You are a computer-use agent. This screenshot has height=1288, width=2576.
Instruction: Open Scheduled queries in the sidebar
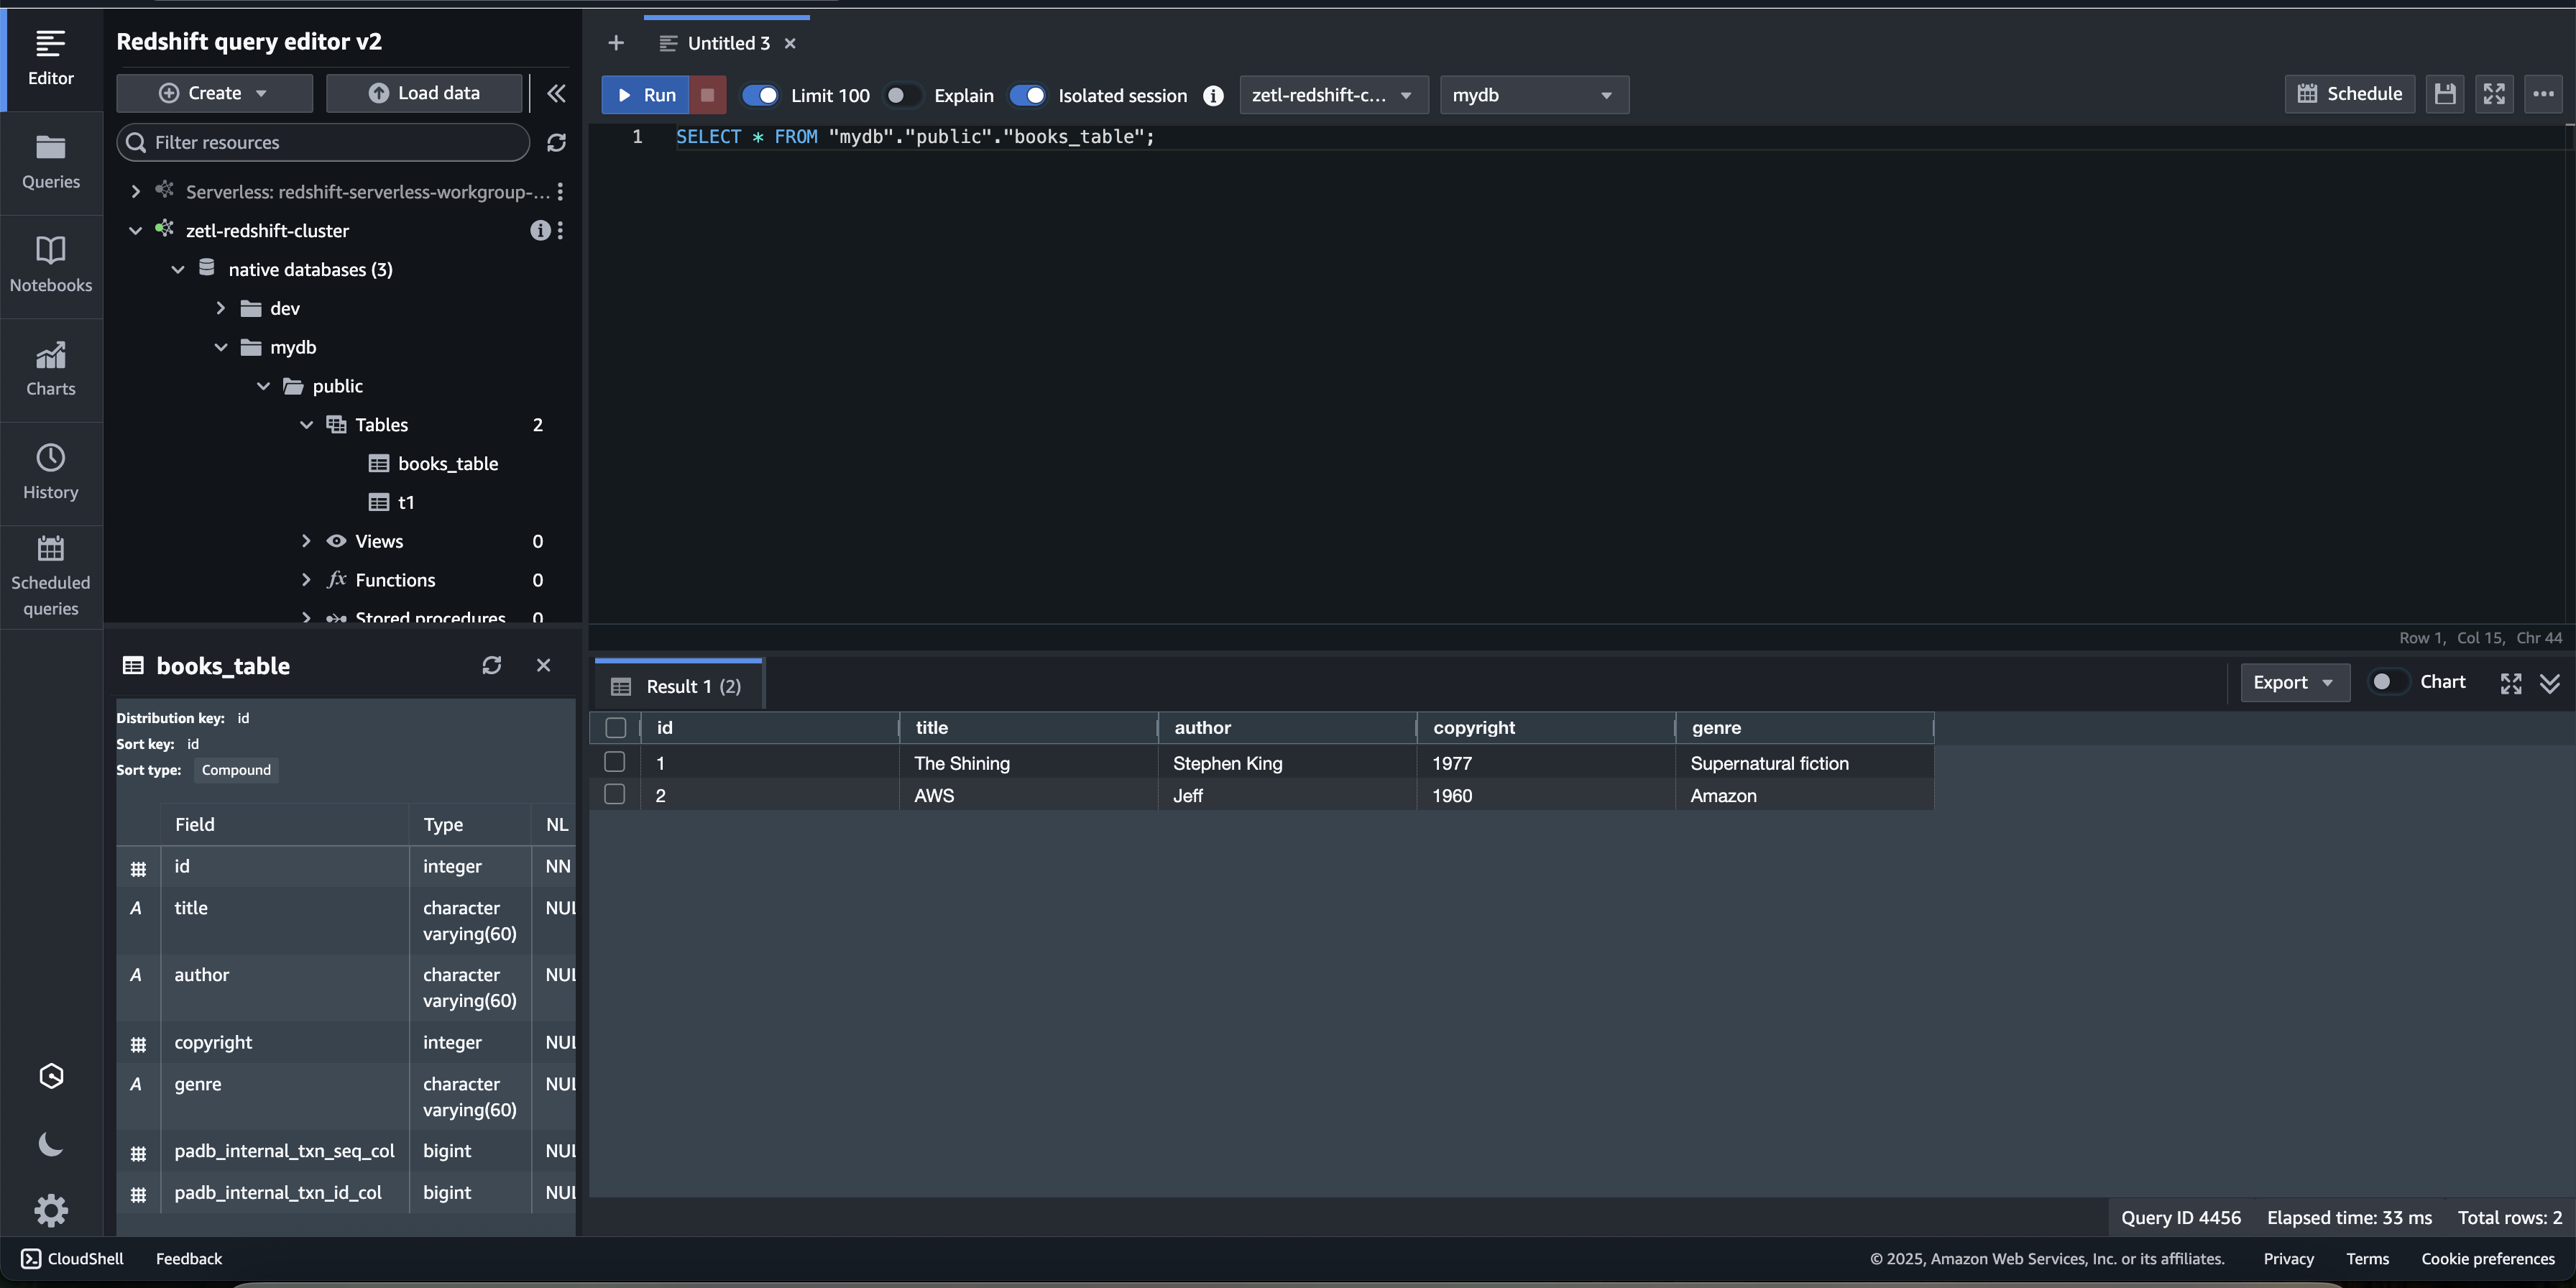point(50,576)
